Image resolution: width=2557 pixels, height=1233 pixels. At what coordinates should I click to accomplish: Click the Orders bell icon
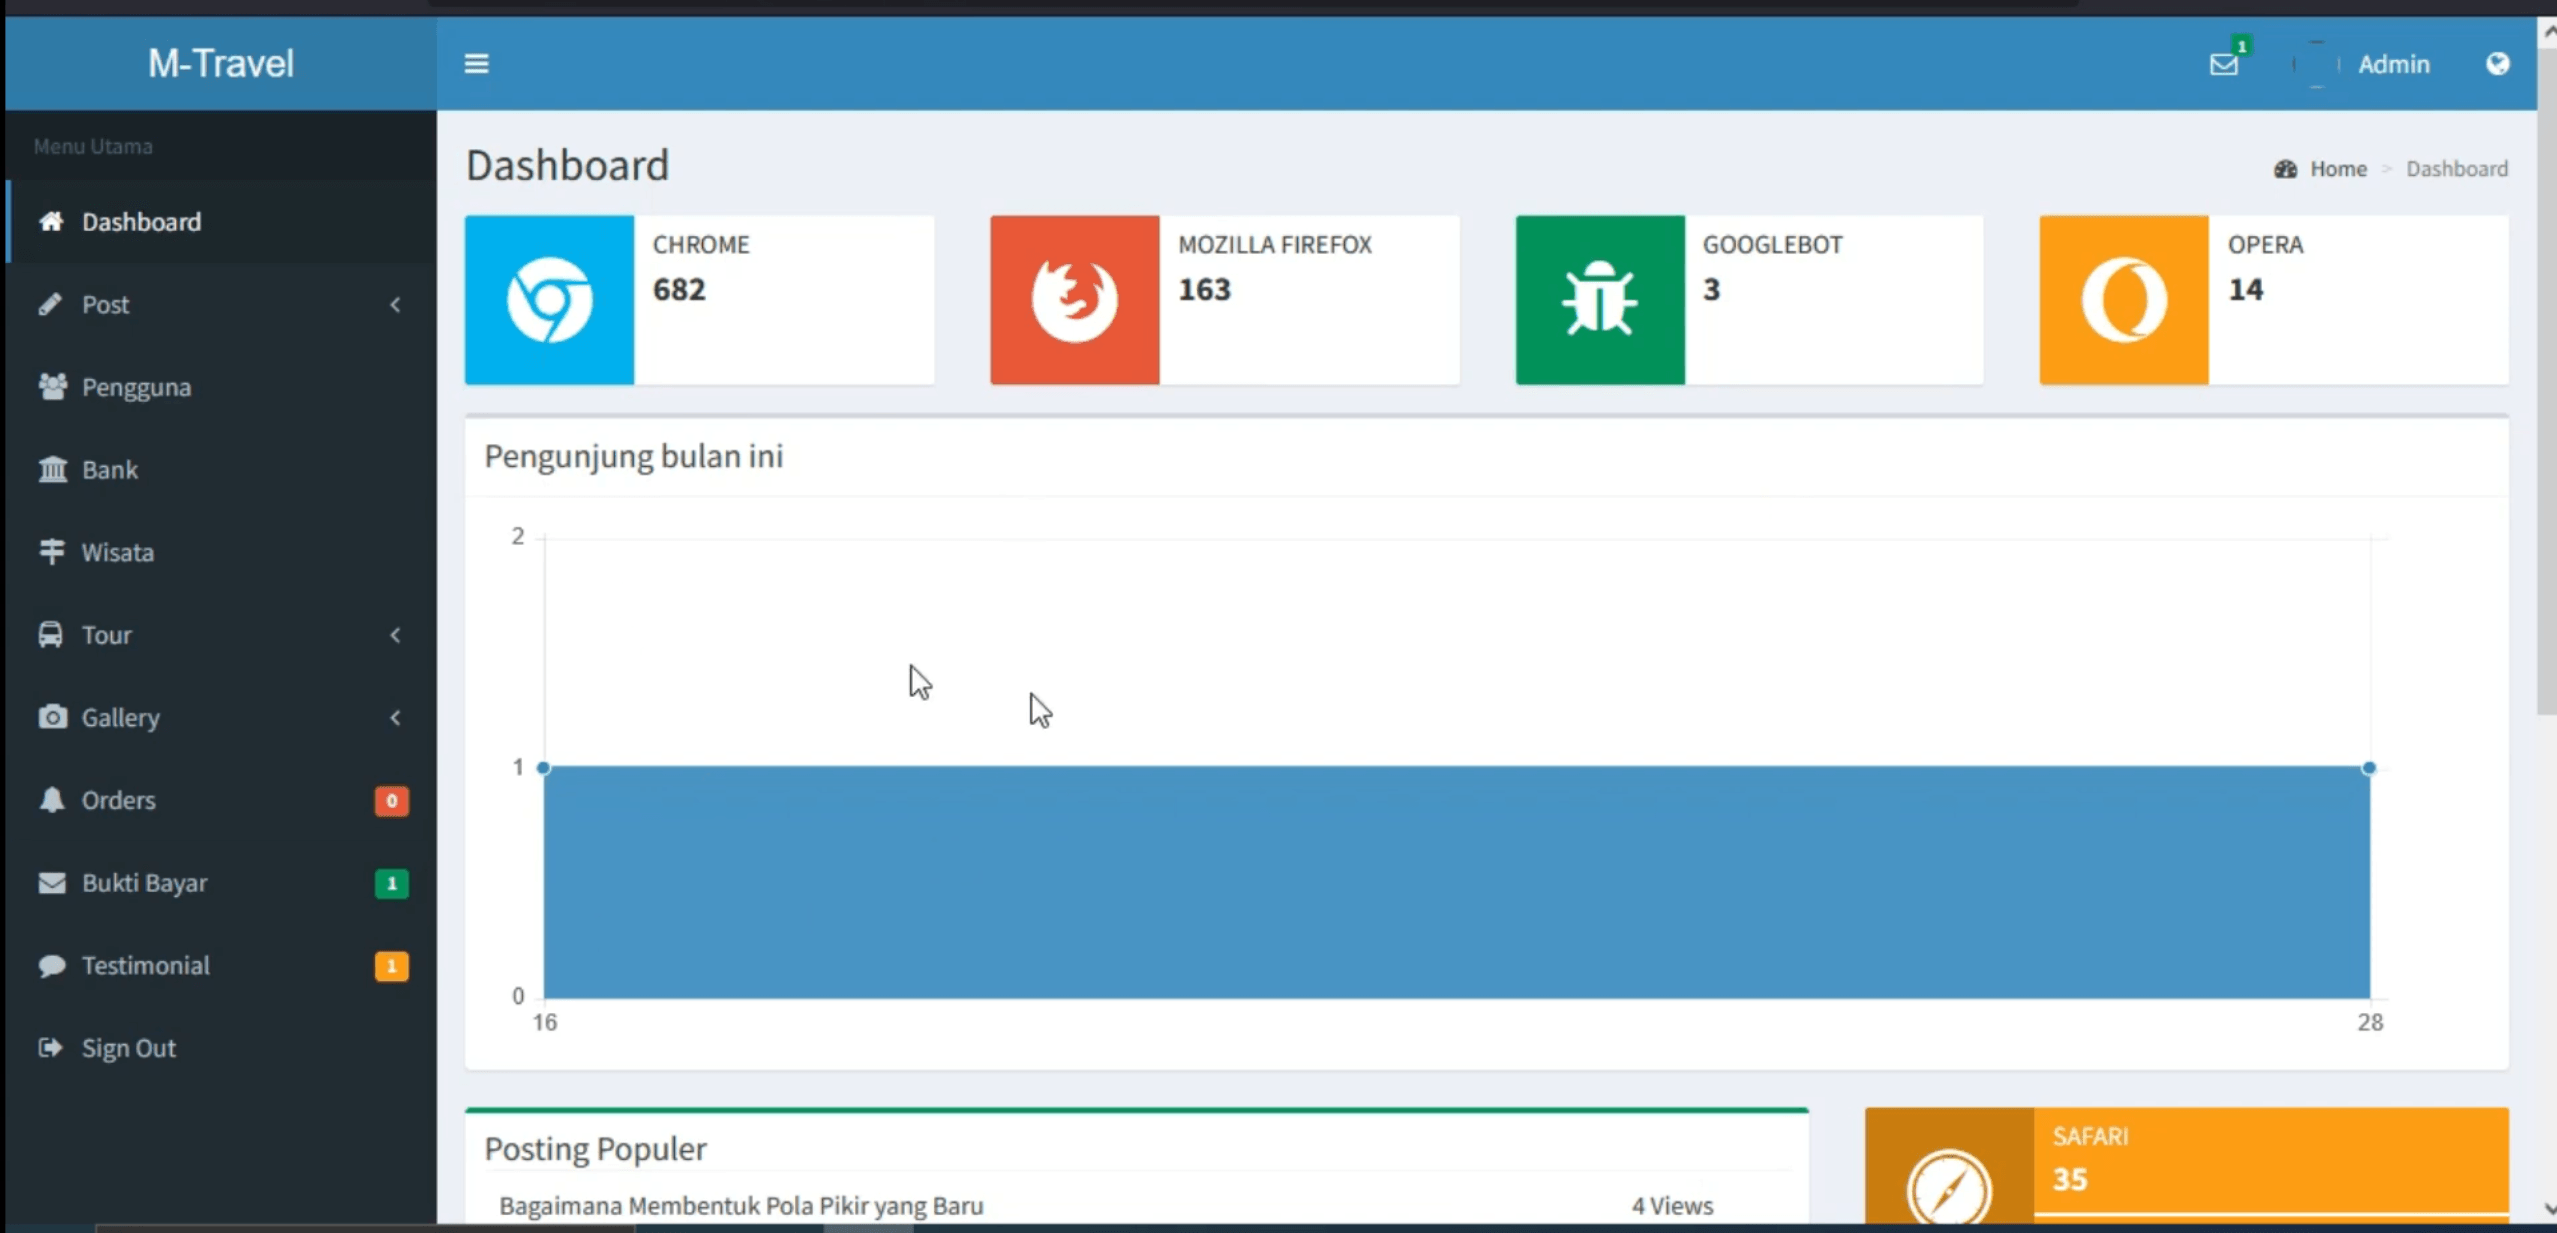tap(51, 800)
